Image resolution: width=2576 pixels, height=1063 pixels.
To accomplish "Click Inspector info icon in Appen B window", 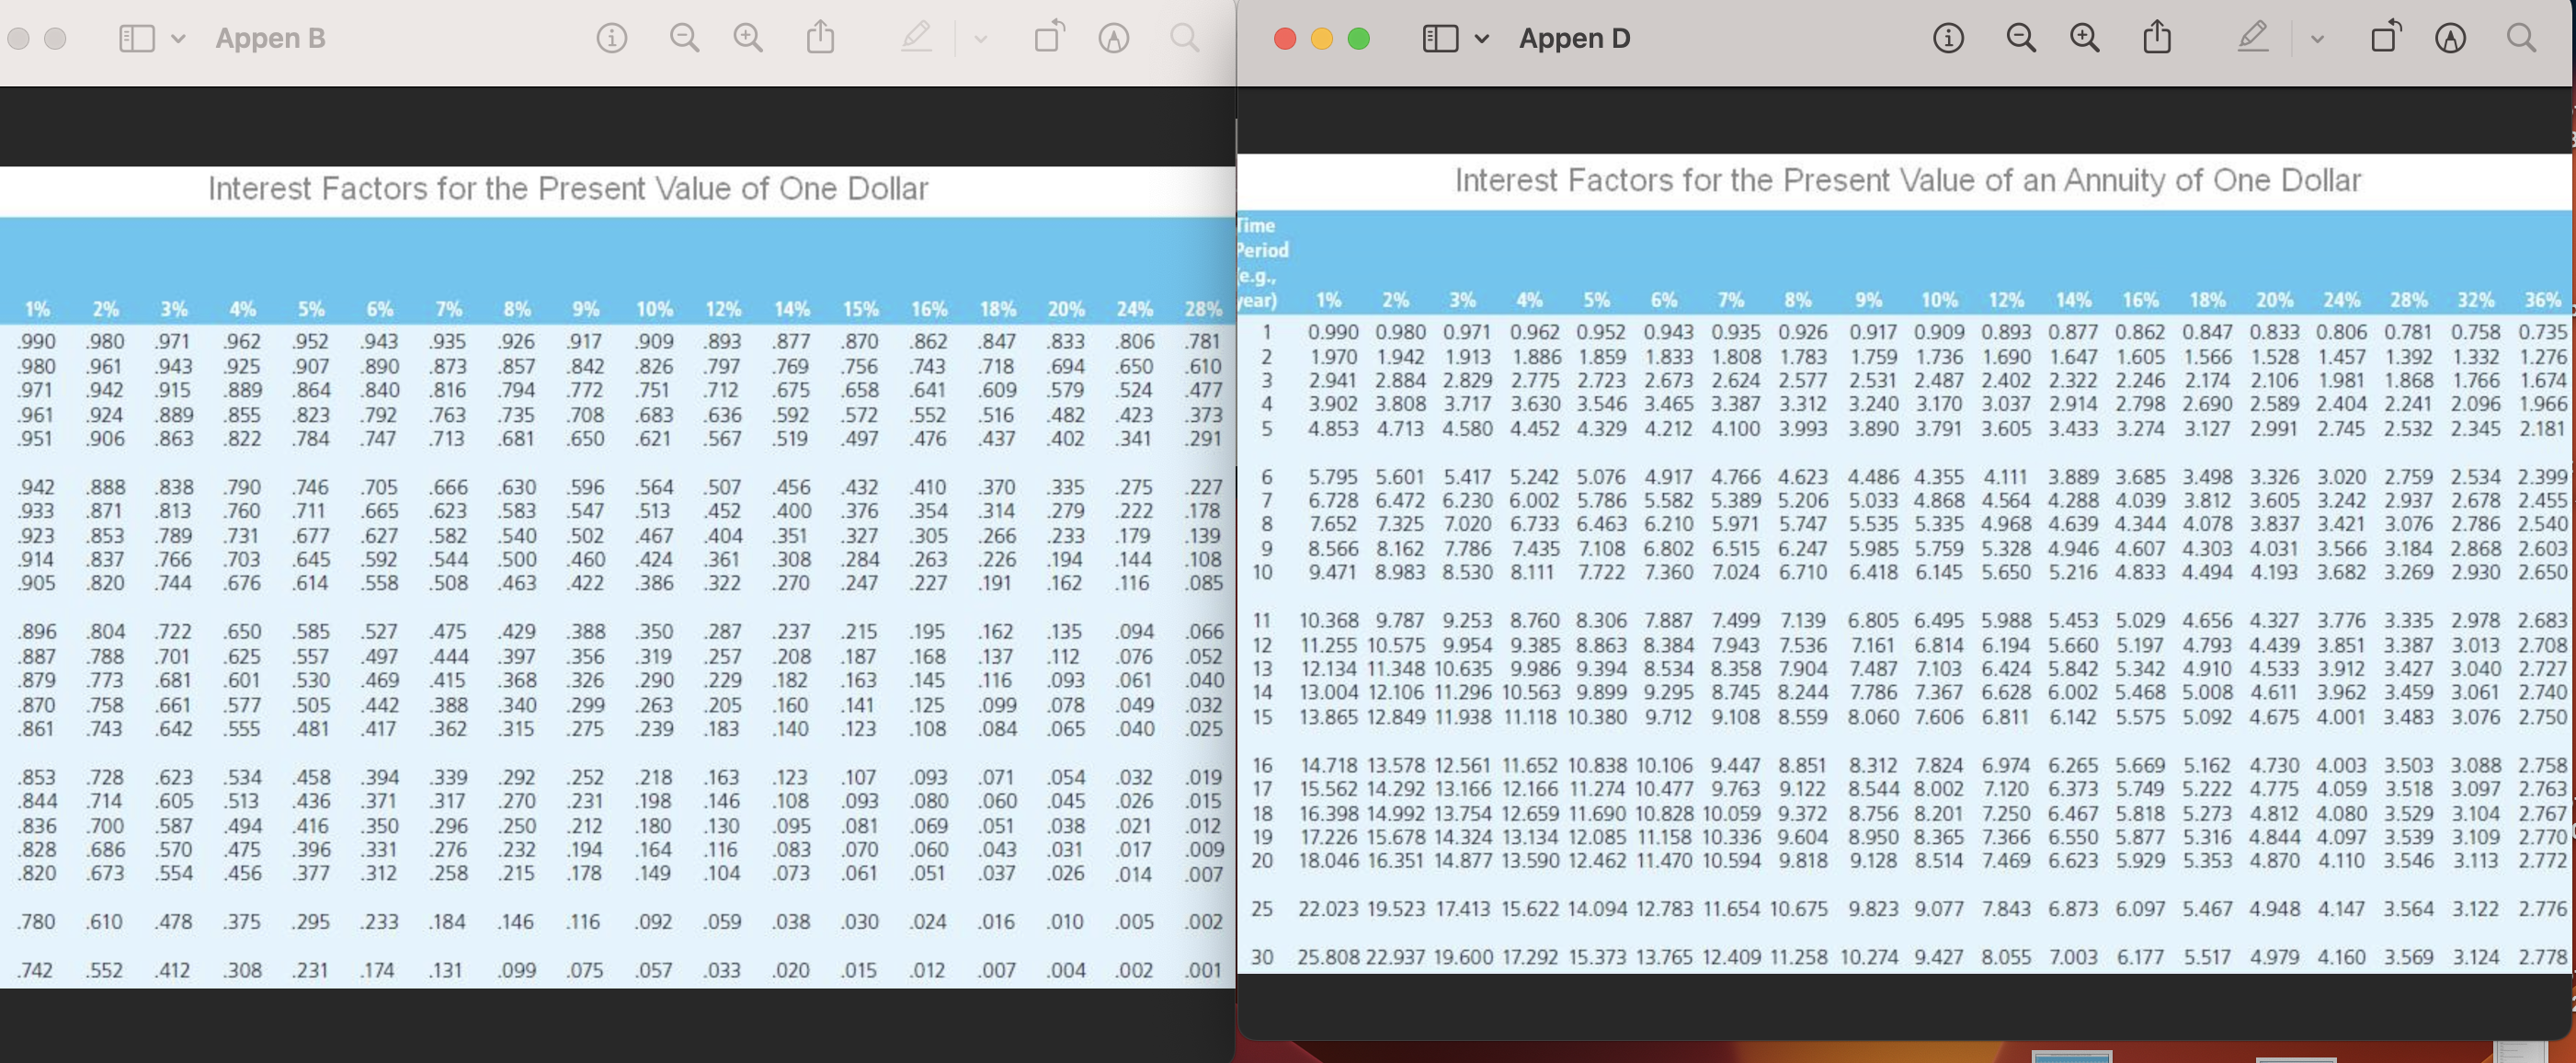I will click(612, 38).
